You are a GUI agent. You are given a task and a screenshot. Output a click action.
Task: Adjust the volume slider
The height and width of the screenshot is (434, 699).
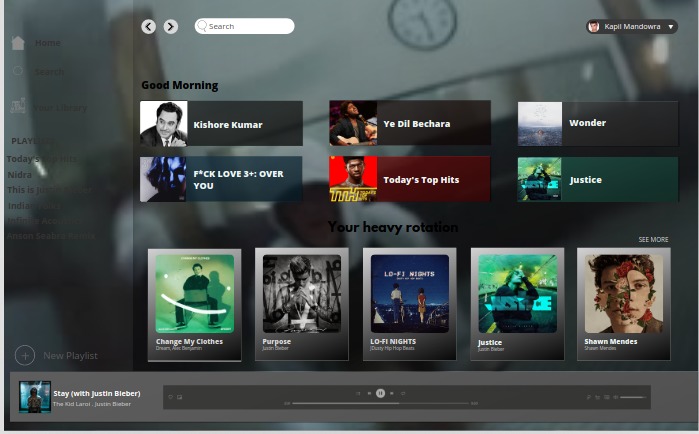(x=633, y=397)
